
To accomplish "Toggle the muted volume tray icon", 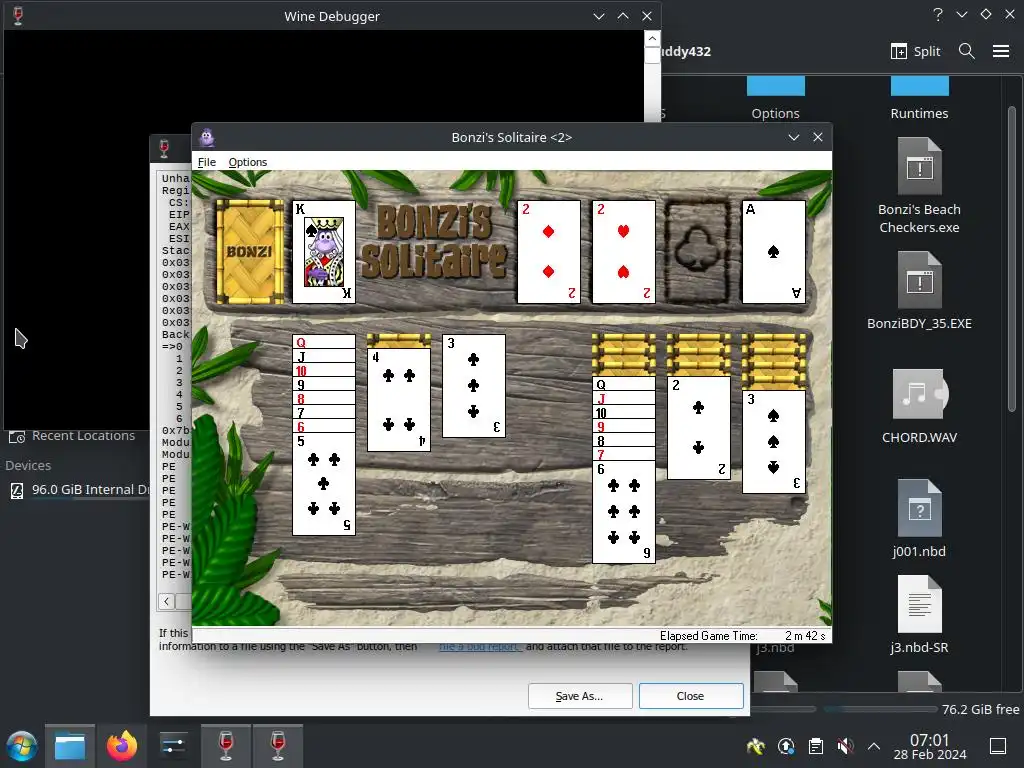I will tap(845, 746).
